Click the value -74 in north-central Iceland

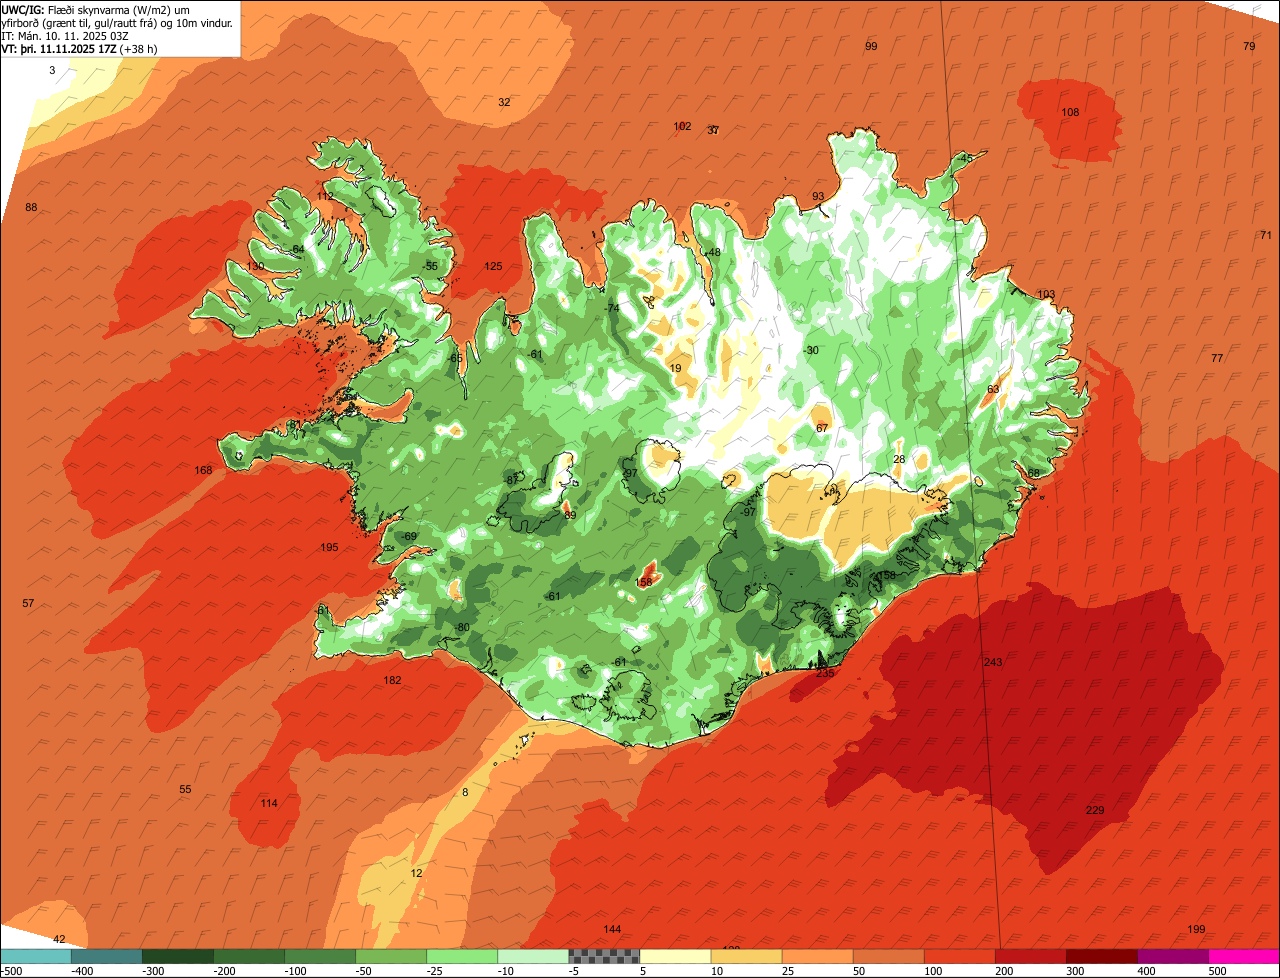(612, 308)
